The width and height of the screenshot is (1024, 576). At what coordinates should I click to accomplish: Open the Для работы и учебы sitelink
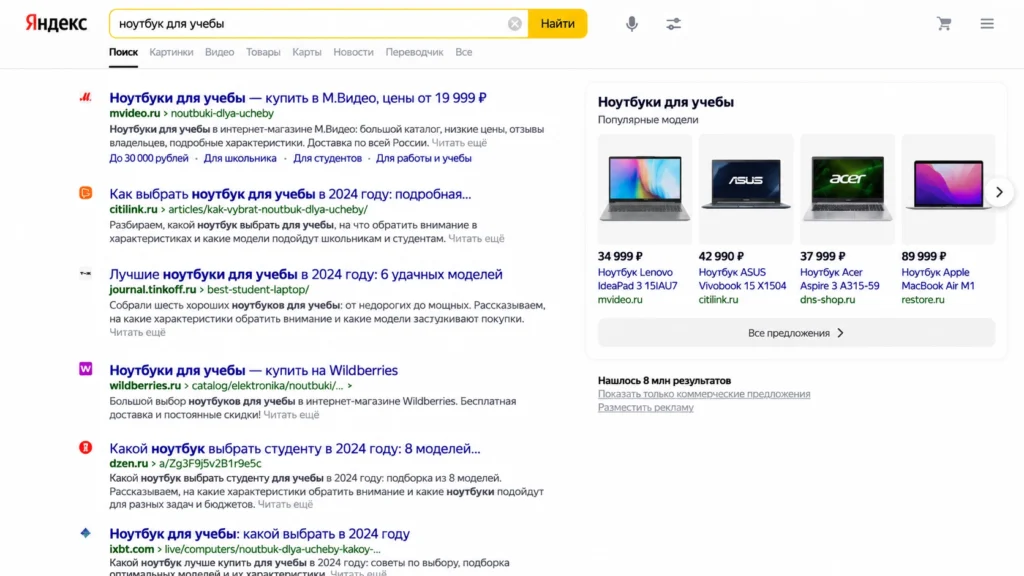(x=423, y=158)
